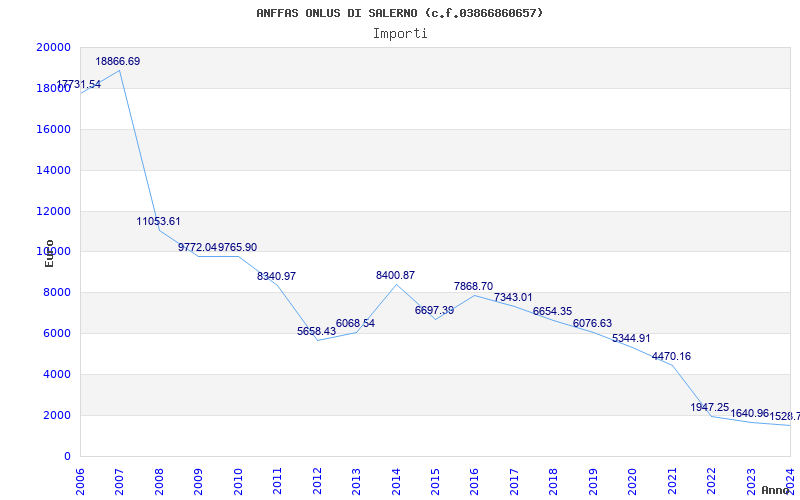Viewport: 800px width, 500px height.
Task: Select data label 7868.70
Action: coord(473,286)
